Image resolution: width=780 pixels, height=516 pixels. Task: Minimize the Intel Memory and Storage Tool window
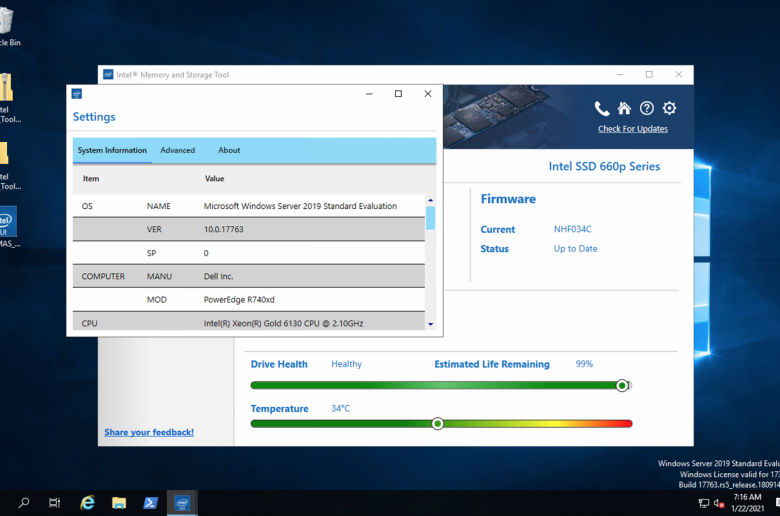tap(620, 75)
